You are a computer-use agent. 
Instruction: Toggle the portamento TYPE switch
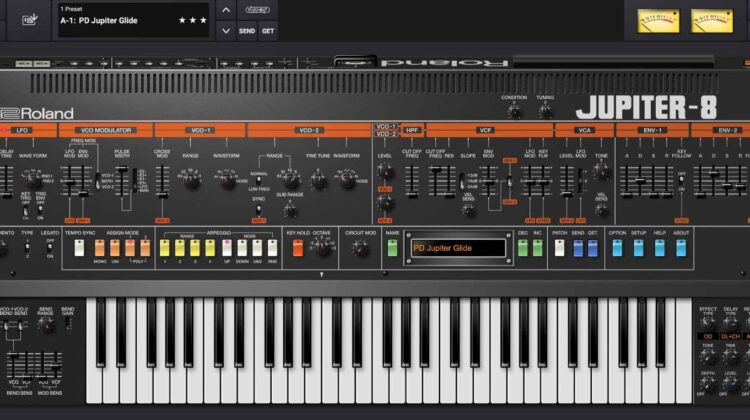coord(27,248)
